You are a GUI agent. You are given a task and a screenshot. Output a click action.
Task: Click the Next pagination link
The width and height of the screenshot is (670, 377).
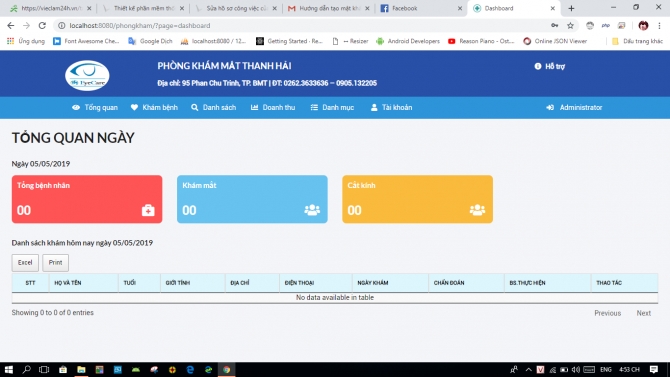coord(644,313)
